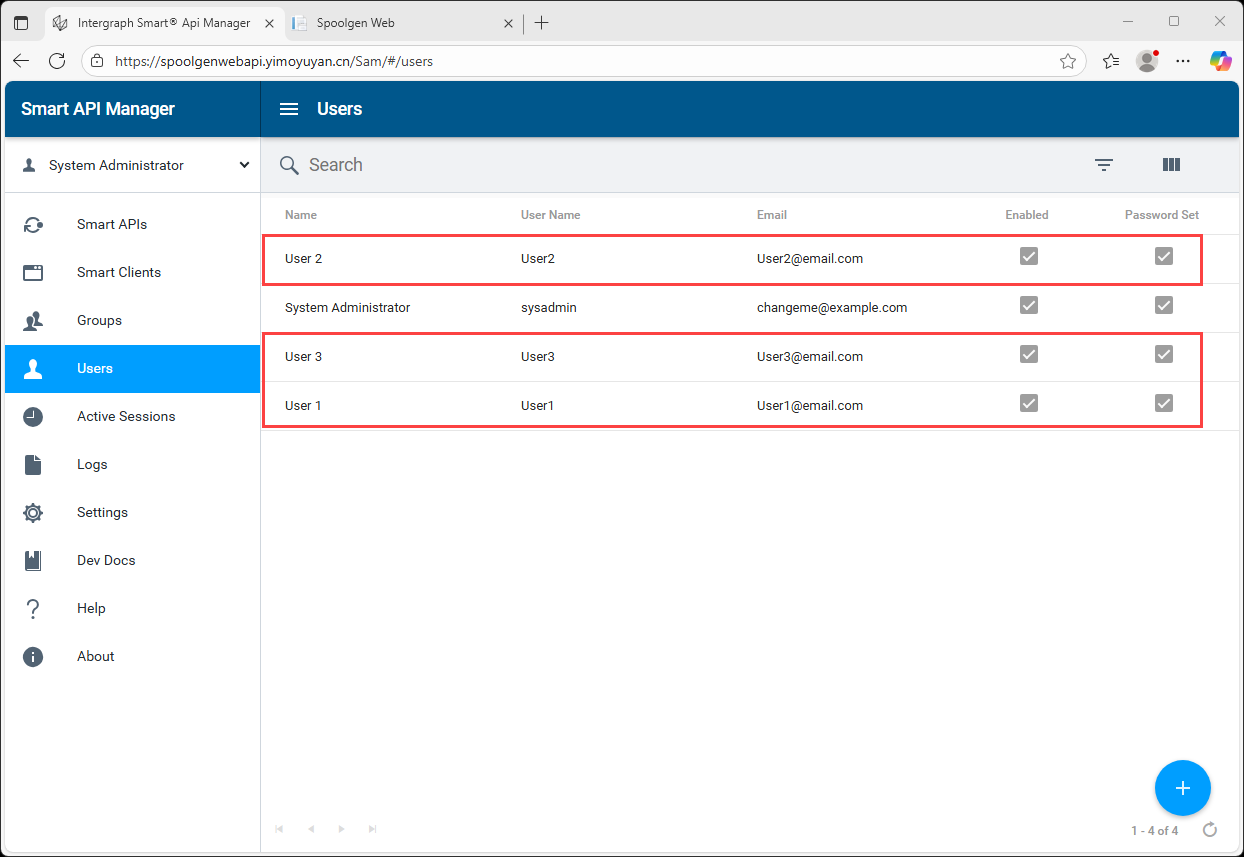This screenshot has height=857, width=1244.
Task: Open the hamburger menu beside Users title
Action: pyautogui.click(x=289, y=109)
